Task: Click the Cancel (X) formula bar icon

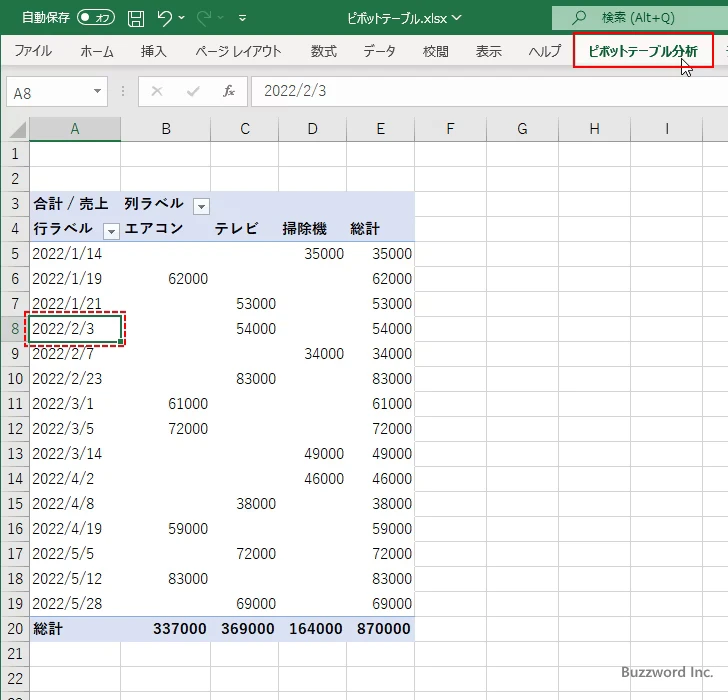Action: coord(157,91)
